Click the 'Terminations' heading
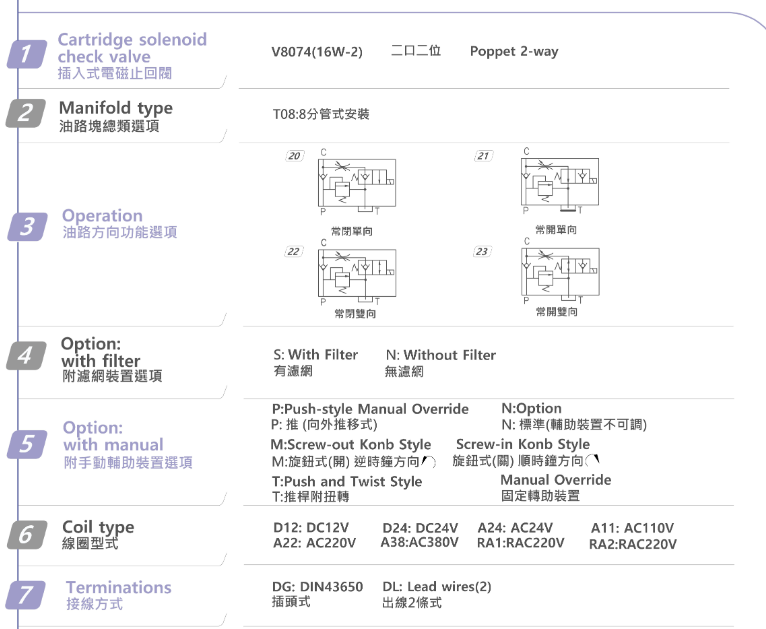Viewport: 766px width, 629px height. [119, 587]
